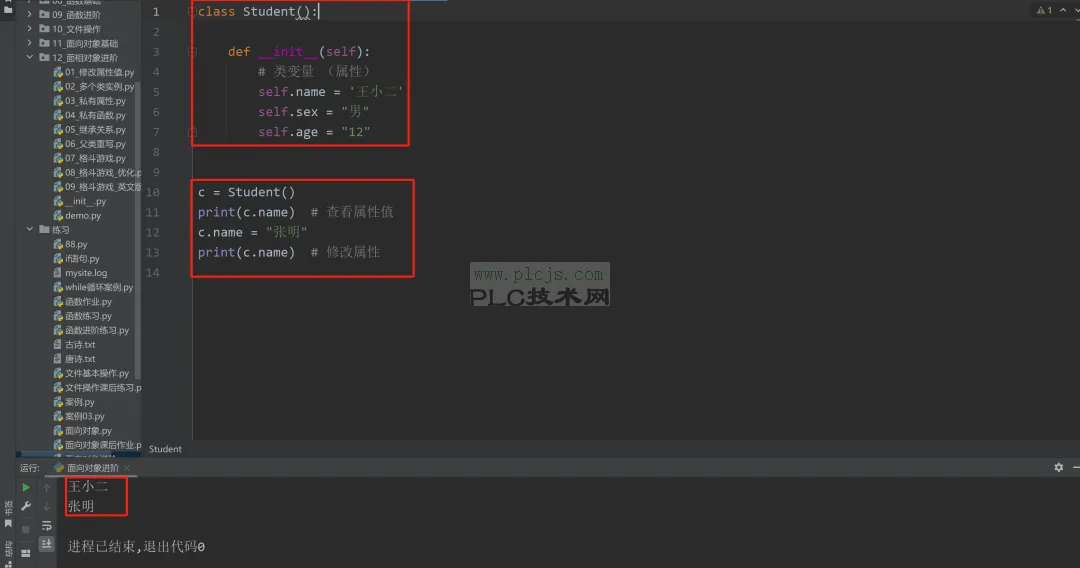Open 唐诗.txt file
Screen dimensions: 1080x568
pyautogui.click(x=74, y=359)
